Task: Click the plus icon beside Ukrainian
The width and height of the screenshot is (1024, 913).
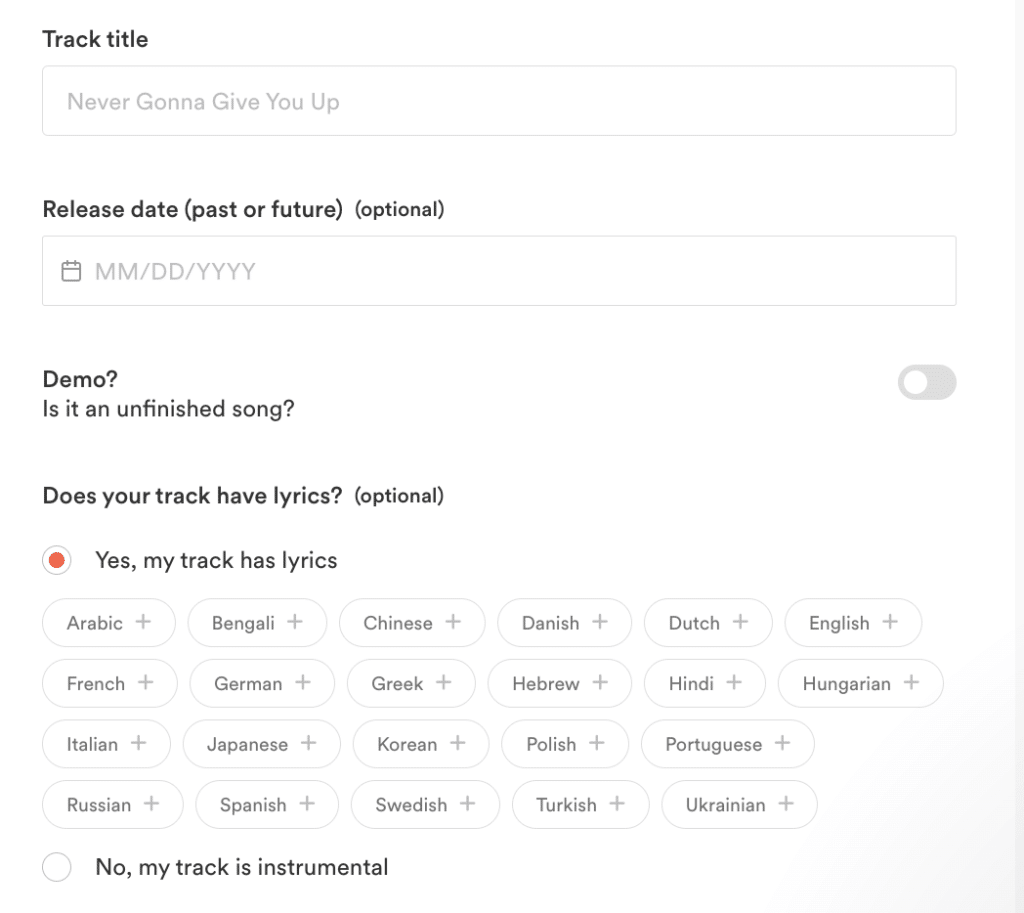Action: click(x=789, y=805)
